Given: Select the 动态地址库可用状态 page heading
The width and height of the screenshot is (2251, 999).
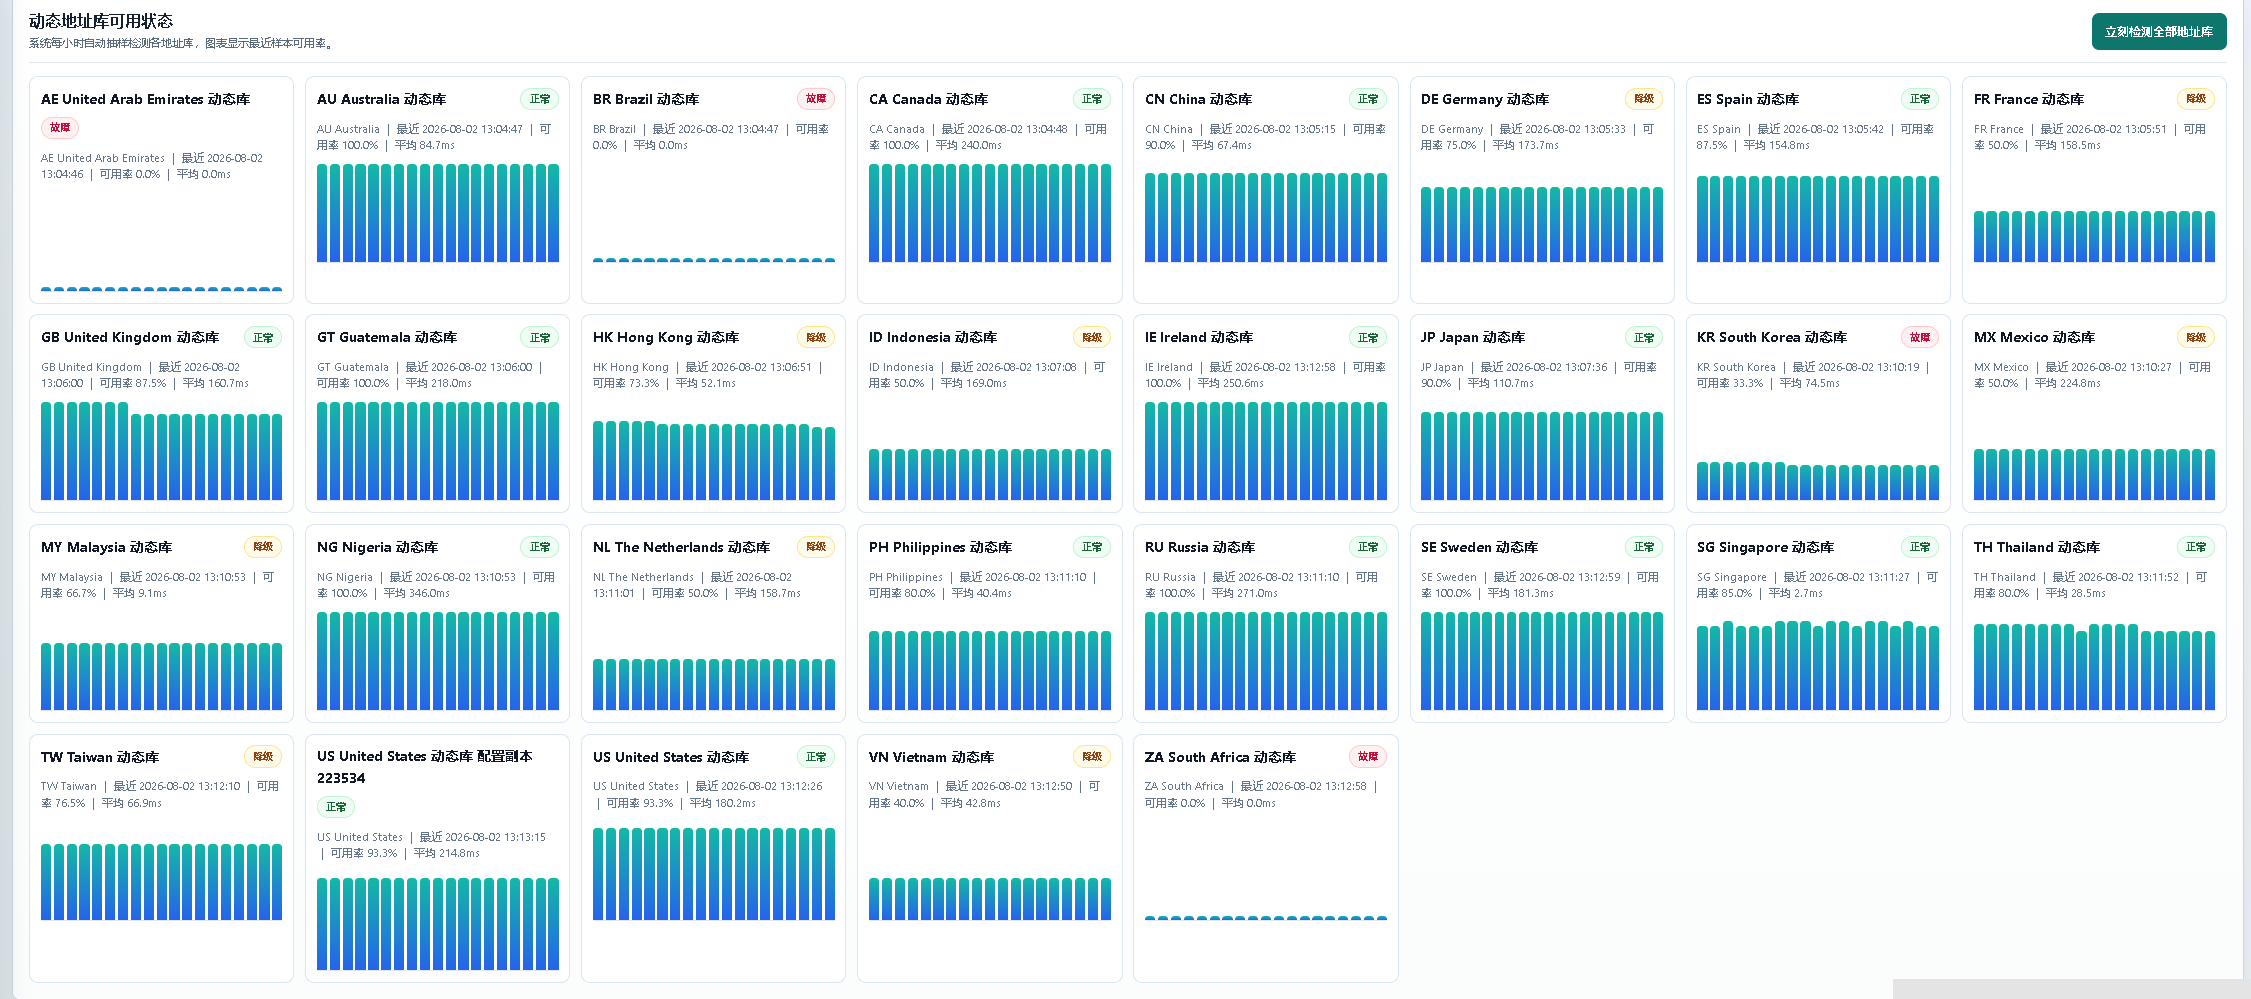Looking at the screenshot, I should pyautogui.click(x=101, y=21).
